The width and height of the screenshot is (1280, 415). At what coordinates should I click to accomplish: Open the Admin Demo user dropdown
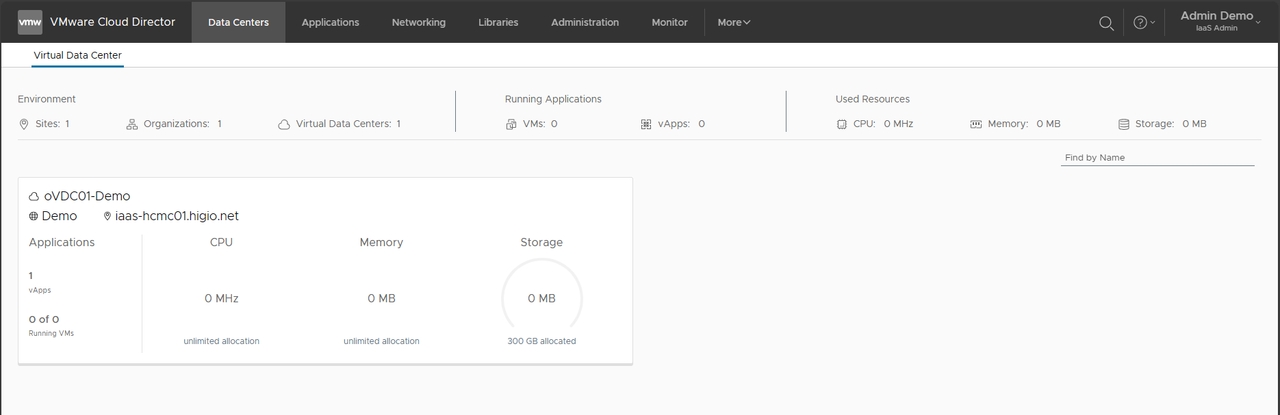pyautogui.click(x=1220, y=21)
